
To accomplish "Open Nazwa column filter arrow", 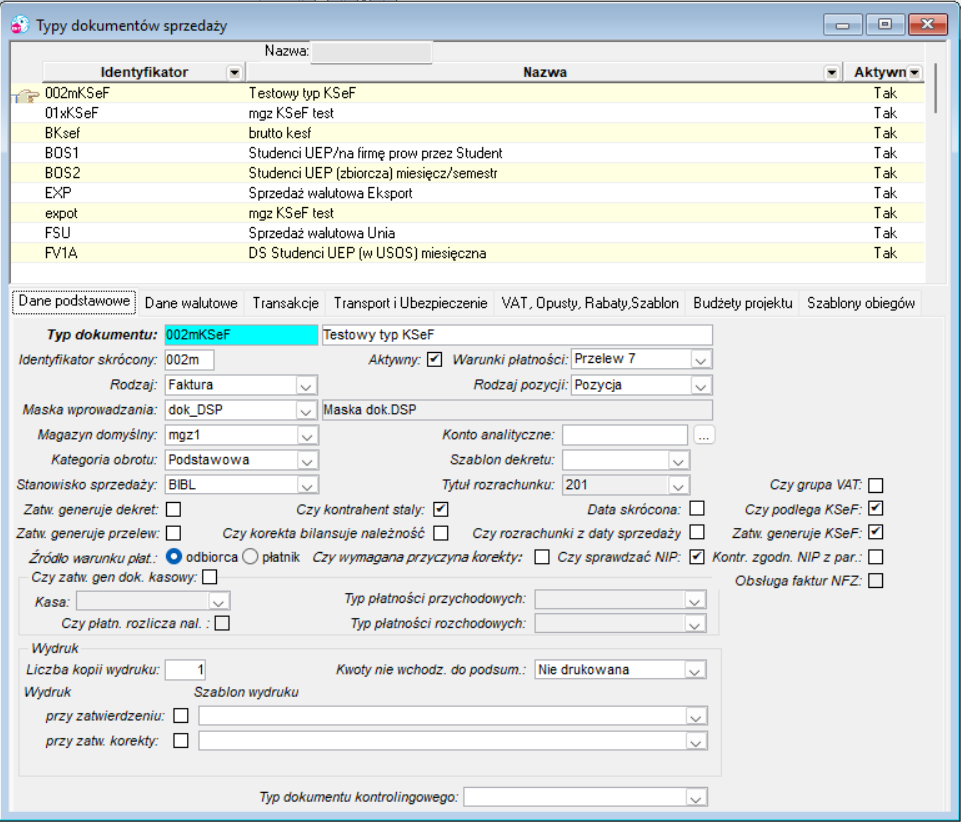I will pos(831,73).
